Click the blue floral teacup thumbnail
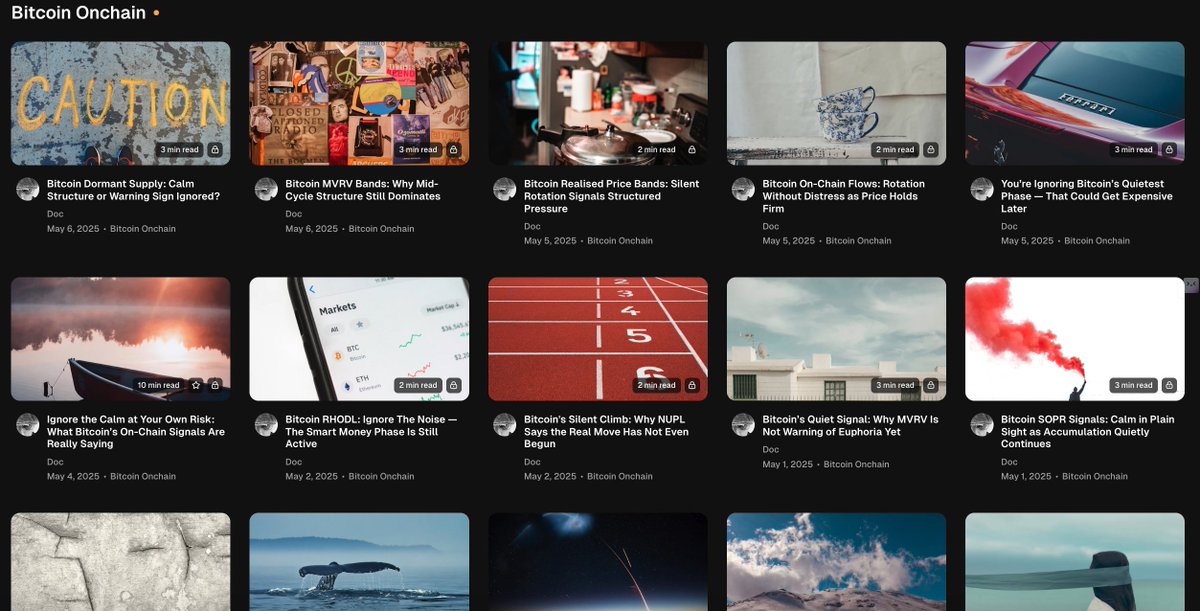 click(836, 103)
